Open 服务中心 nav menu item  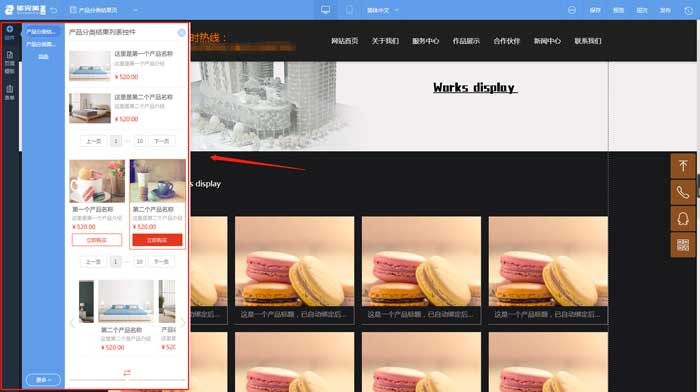pyautogui.click(x=425, y=41)
